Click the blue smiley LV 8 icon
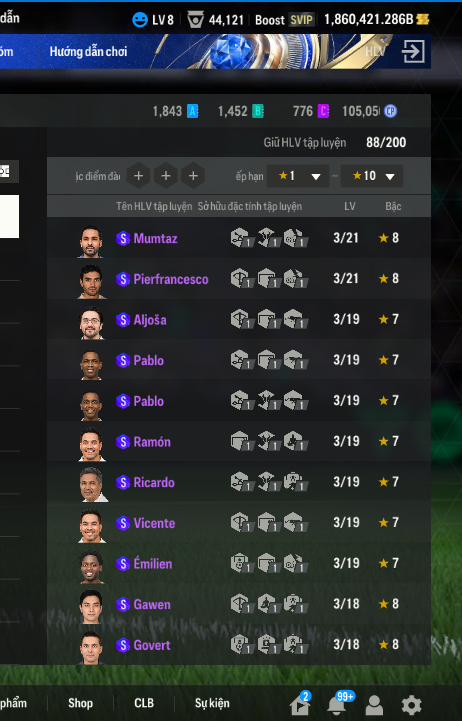 click(x=140, y=20)
